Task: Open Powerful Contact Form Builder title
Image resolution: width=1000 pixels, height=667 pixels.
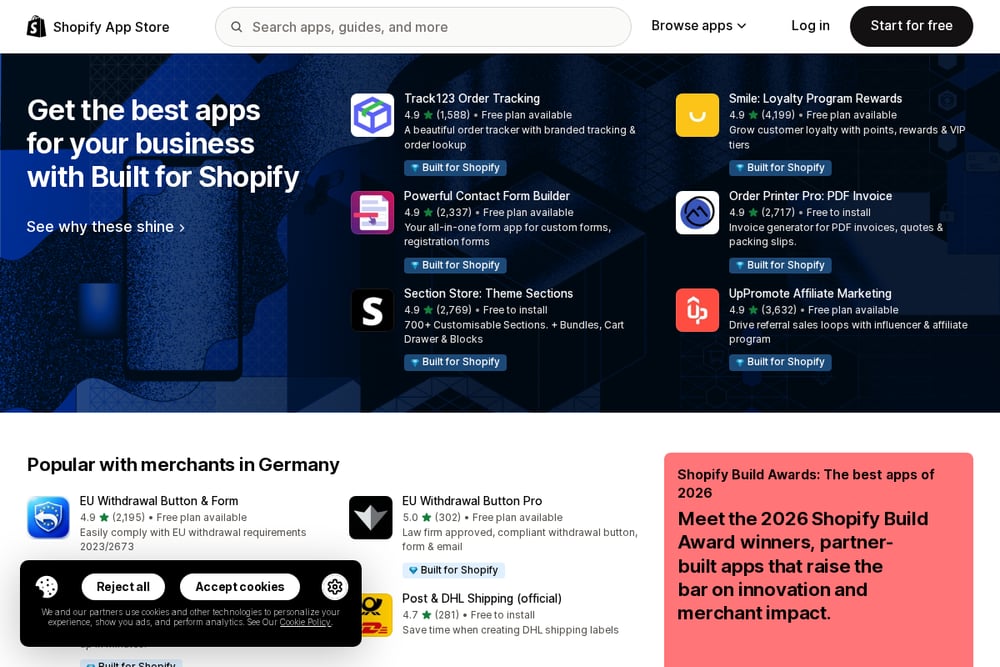Action: pyautogui.click(x=487, y=196)
